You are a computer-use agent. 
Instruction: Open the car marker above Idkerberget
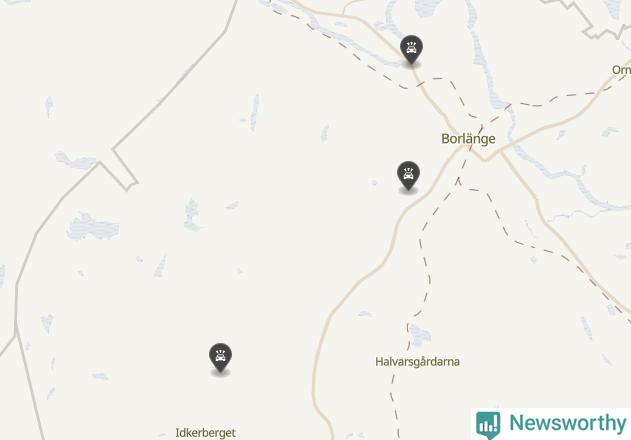(x=220, y=357)
